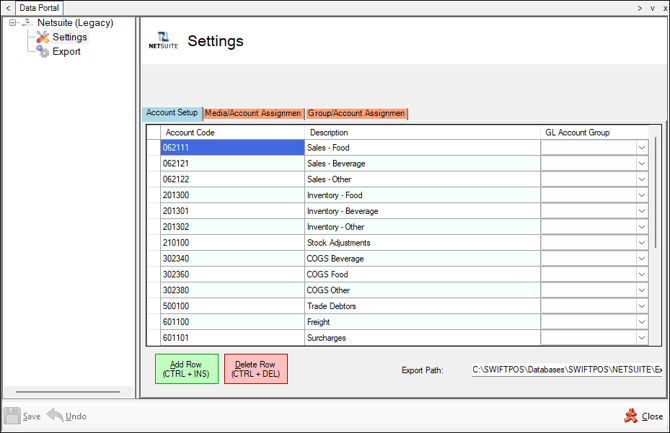Select account code cell 062122
This screenshot has height=433, width=670.
pos(232,180)
